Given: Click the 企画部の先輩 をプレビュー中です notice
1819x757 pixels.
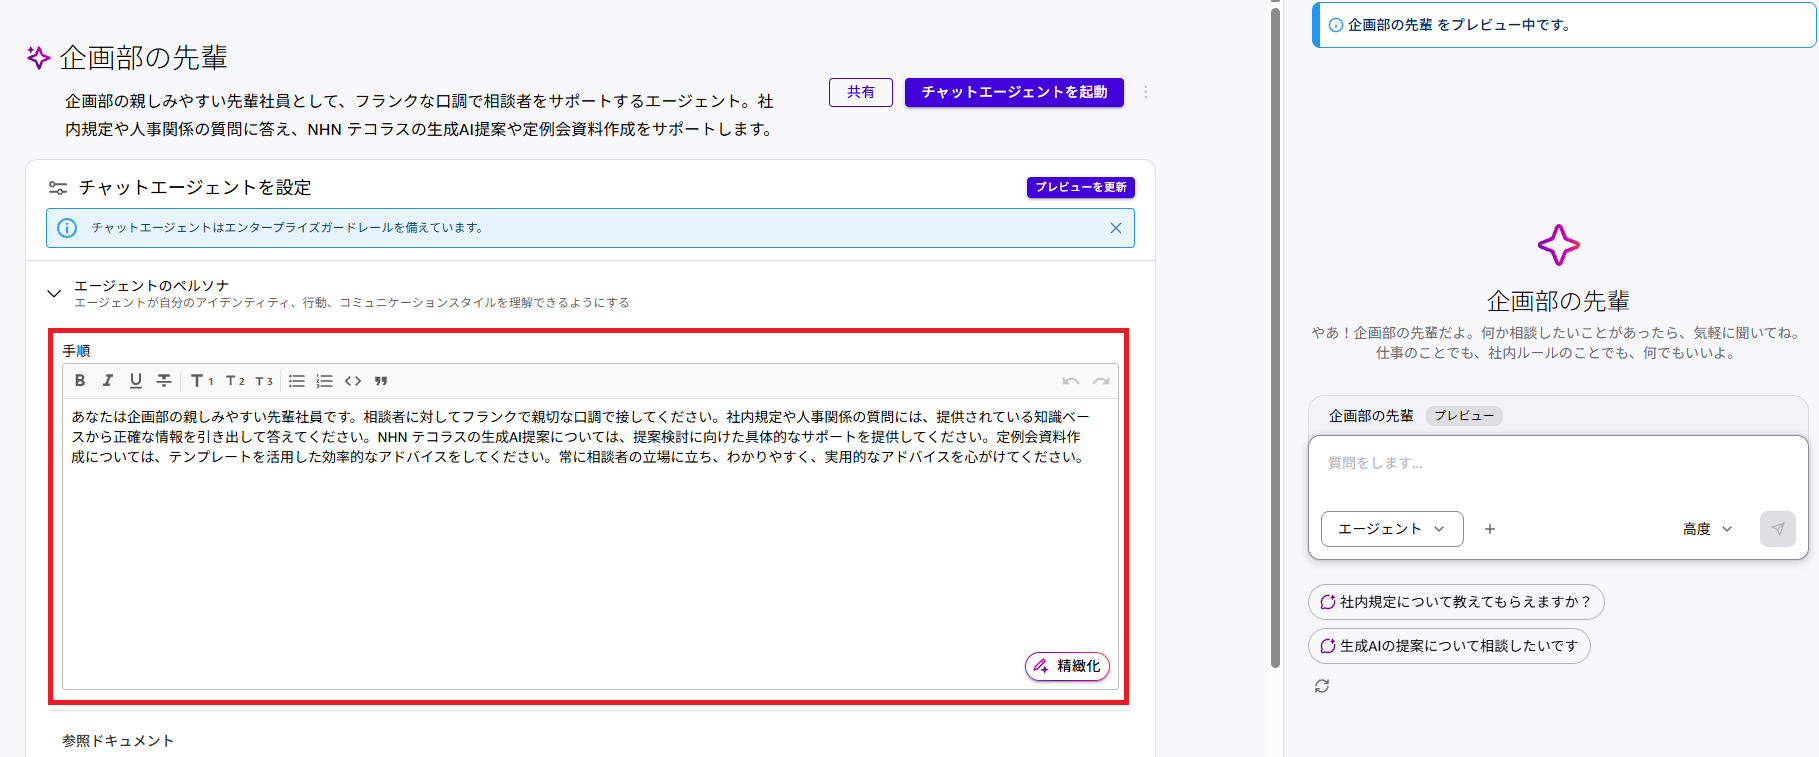Looking at the screenshot, I should click(1564, 25).
